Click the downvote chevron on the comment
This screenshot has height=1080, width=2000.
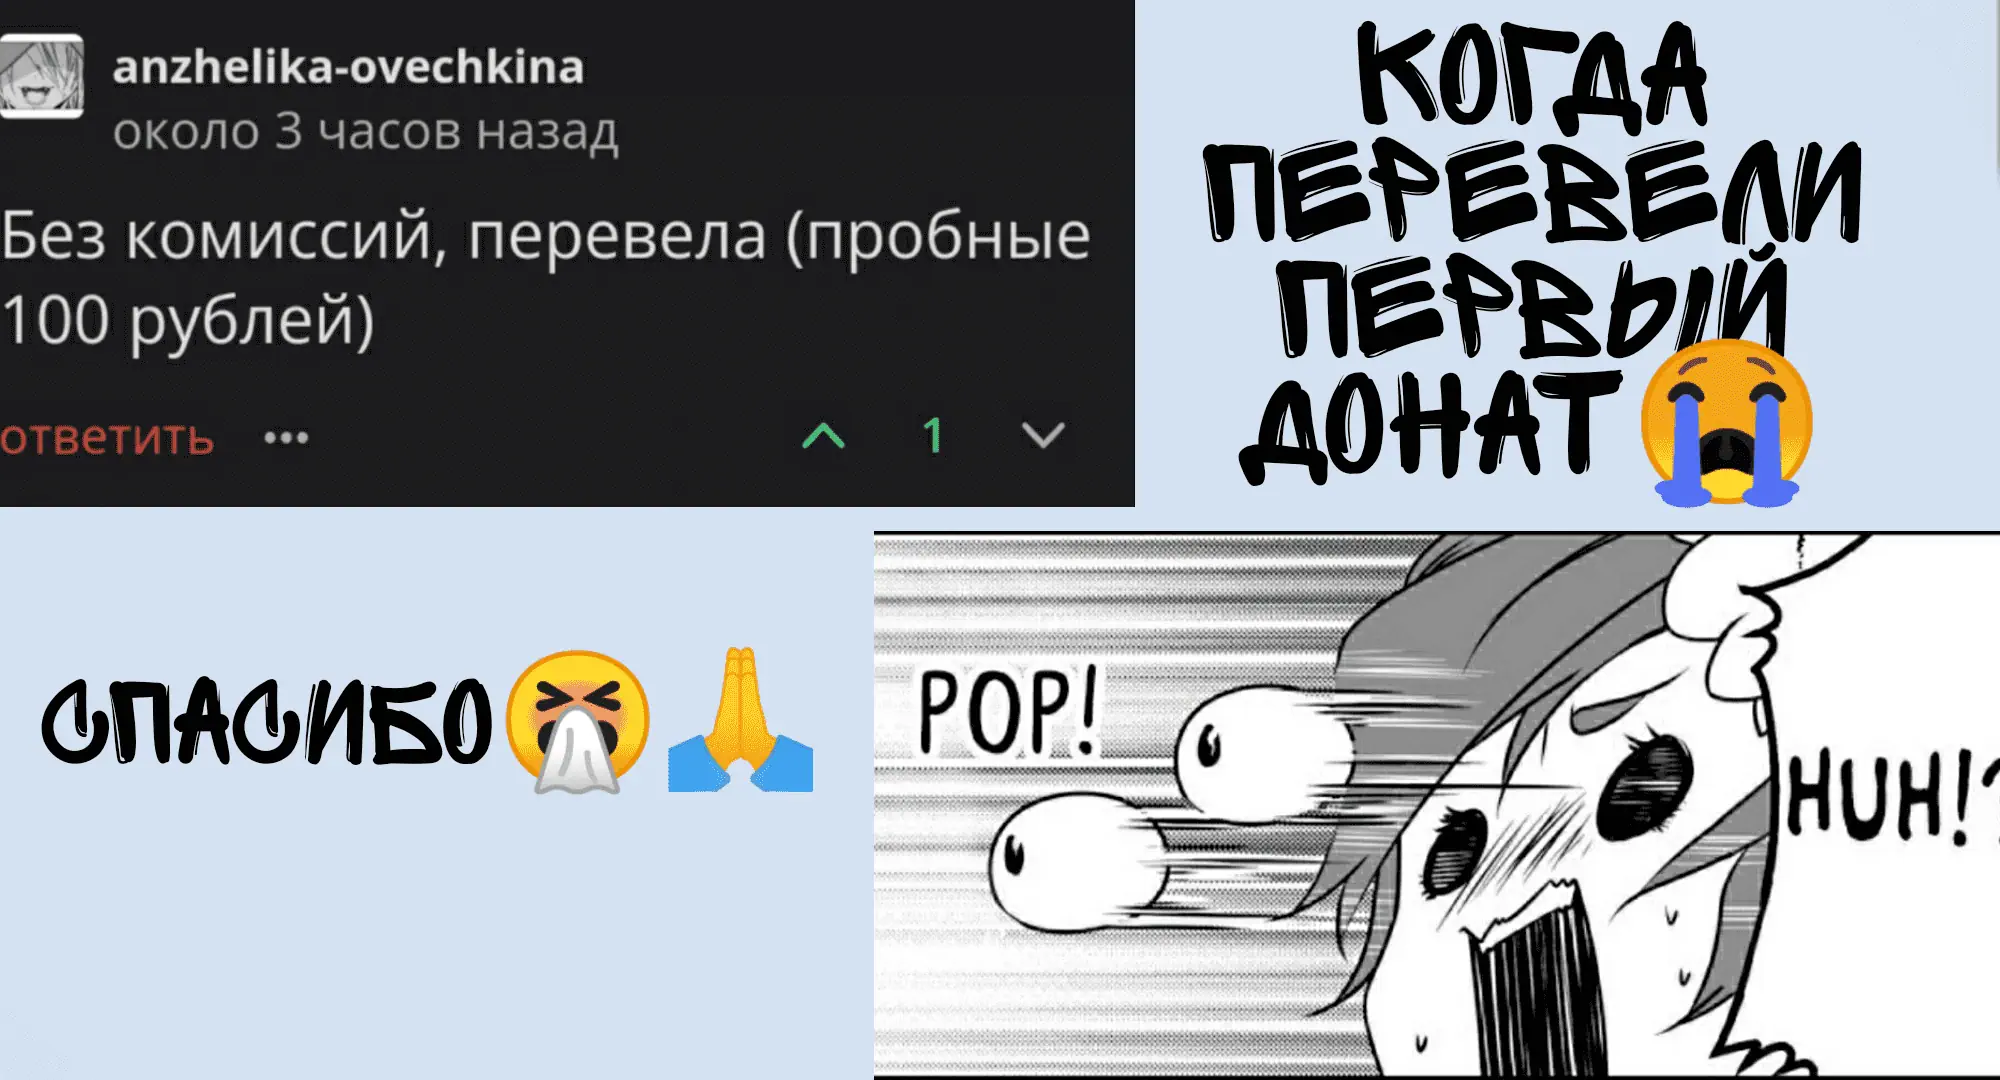pyautogui.click(x=1043, y=435)
